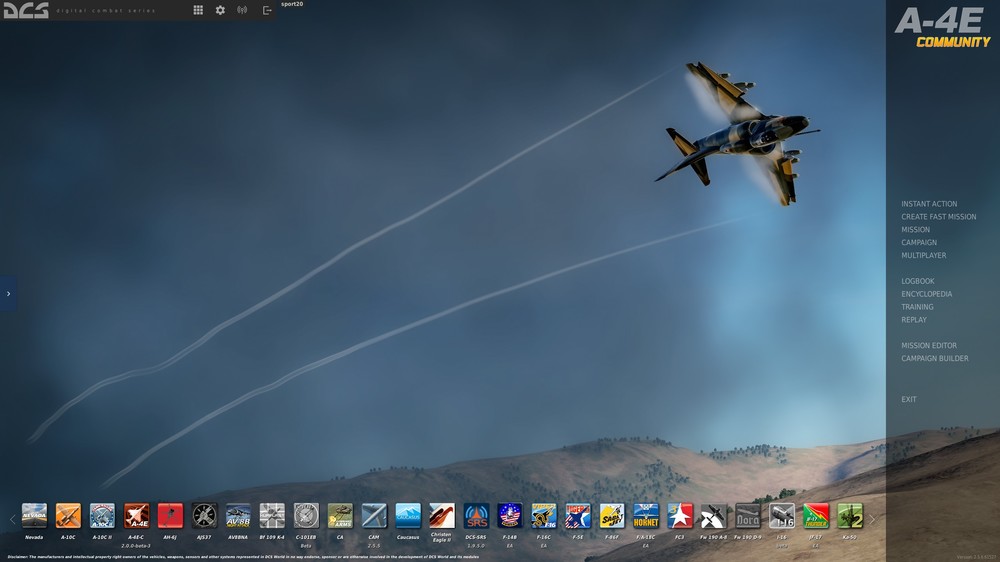The height and width of the screenshot is (562, 1000).
Task: Choose the I-16 module icon
Action: tap(782, 515)
